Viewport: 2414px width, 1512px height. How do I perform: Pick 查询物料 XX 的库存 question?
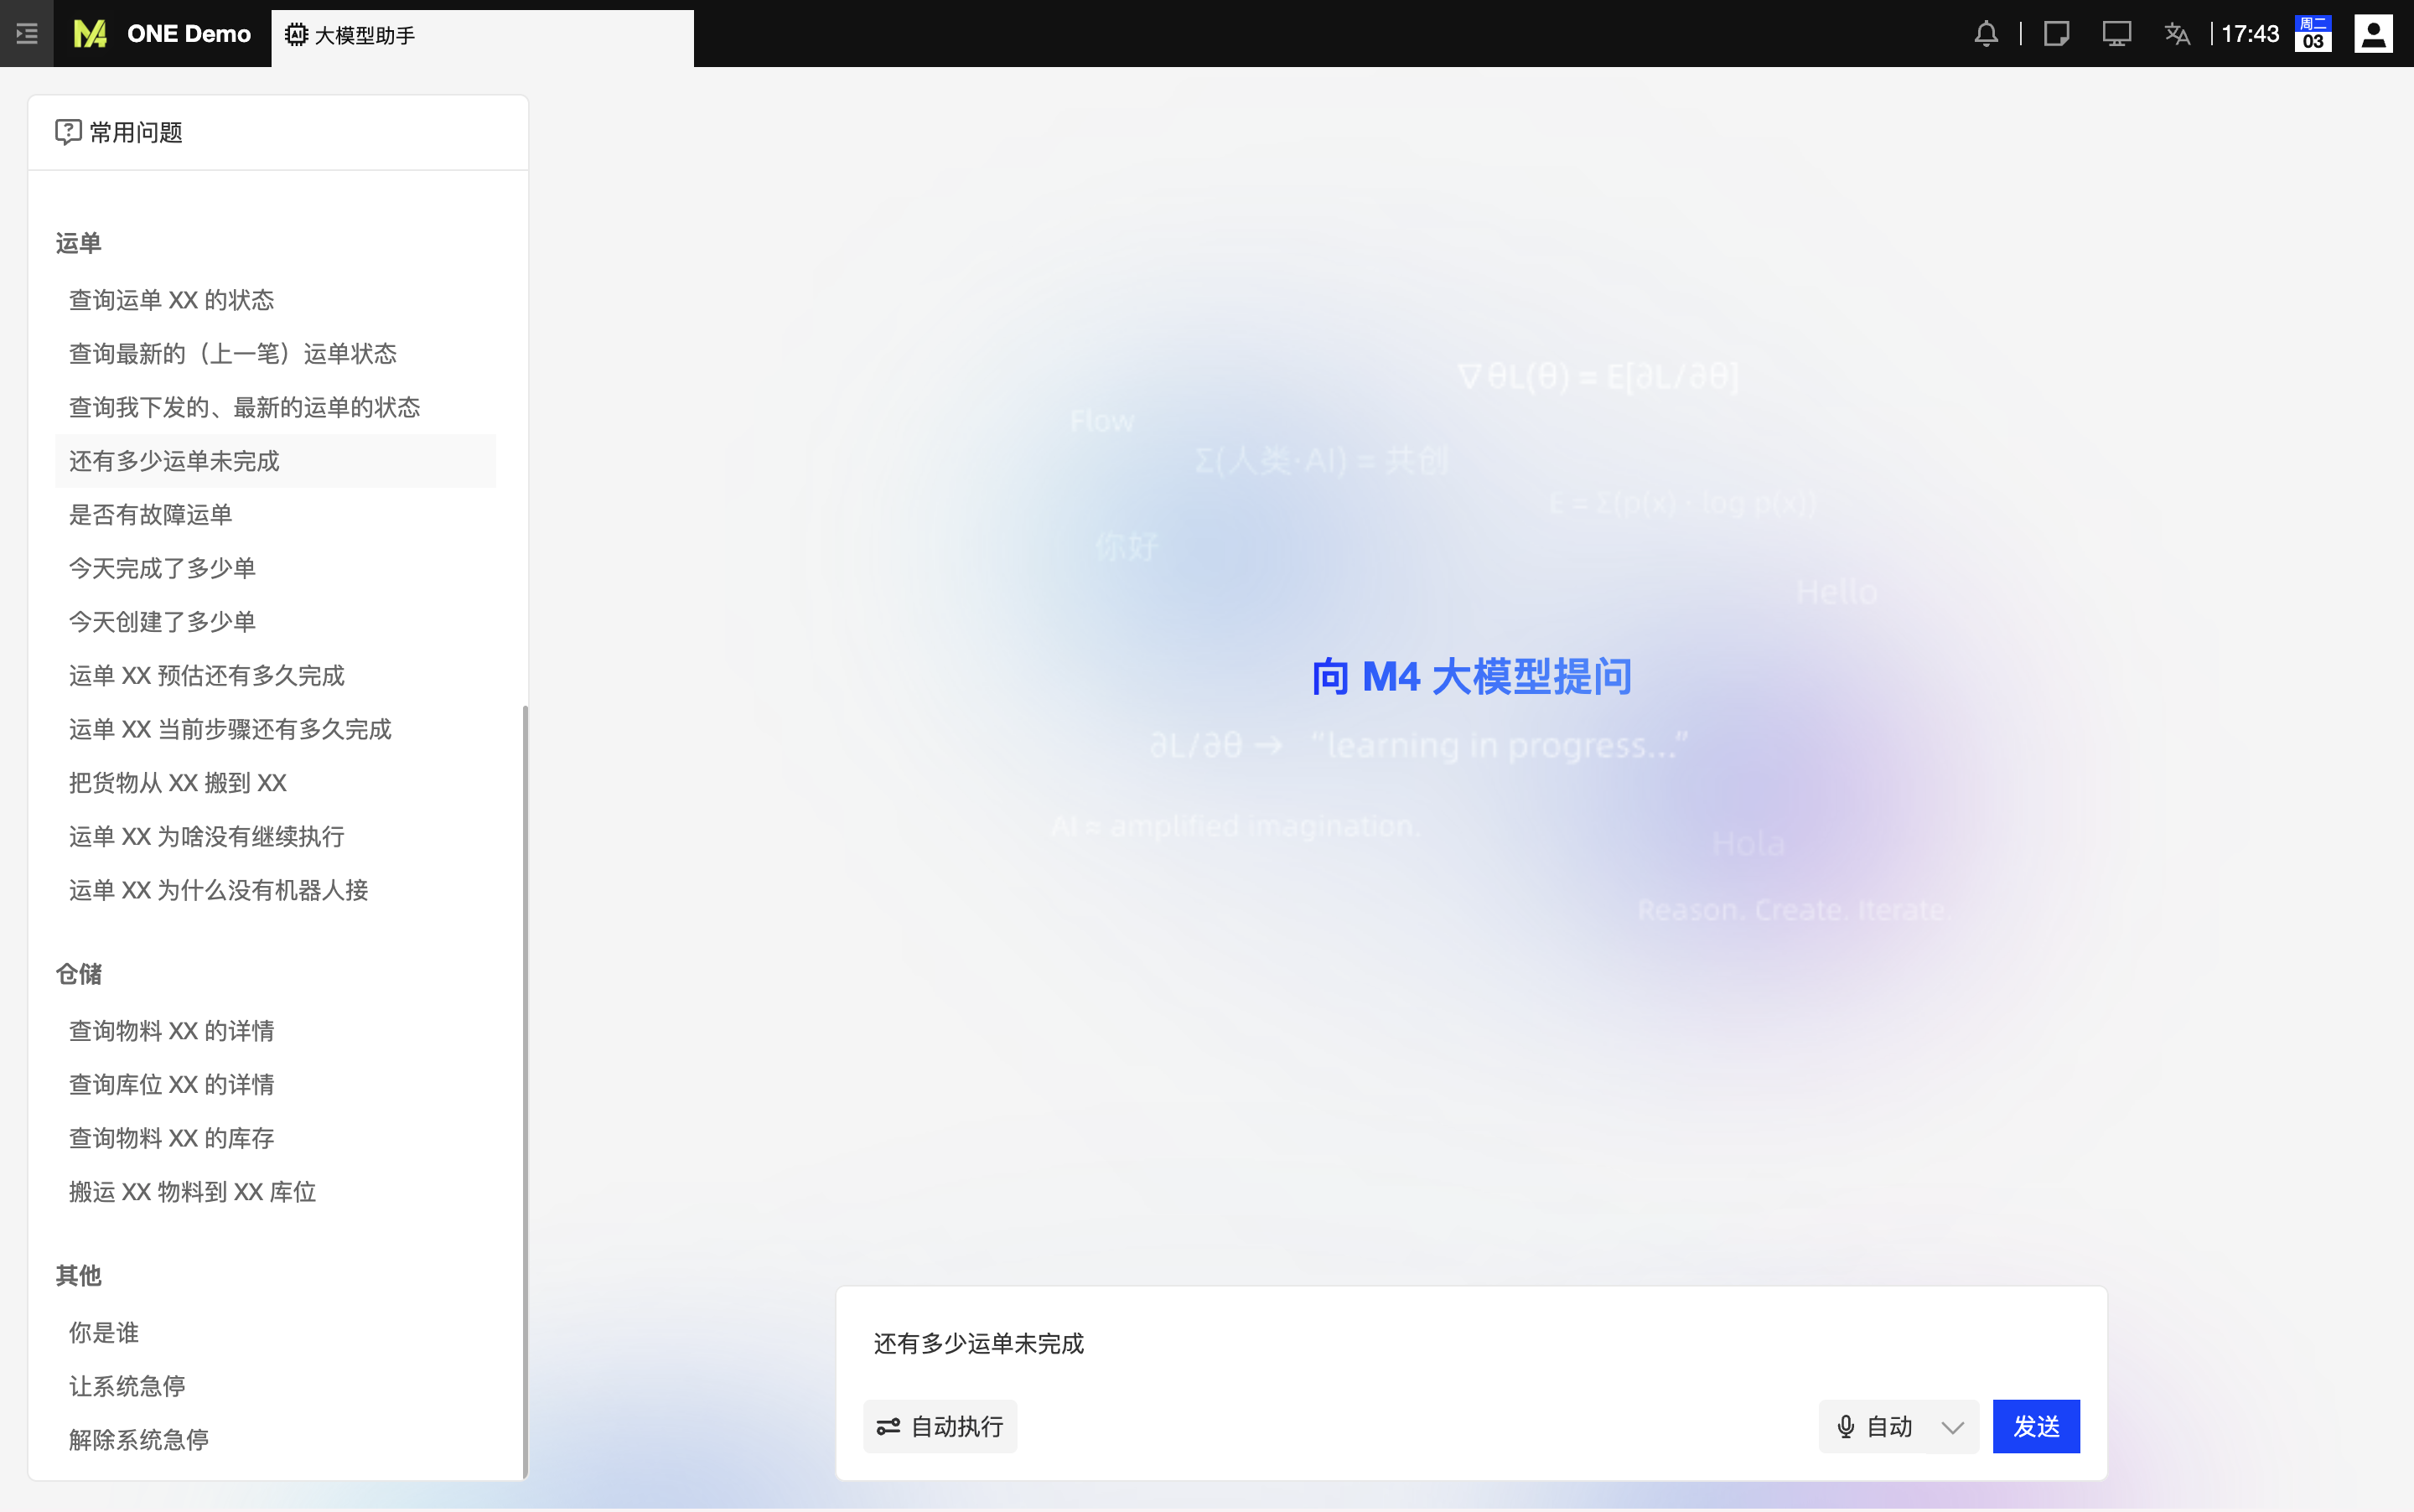[x=171, y=1138]
